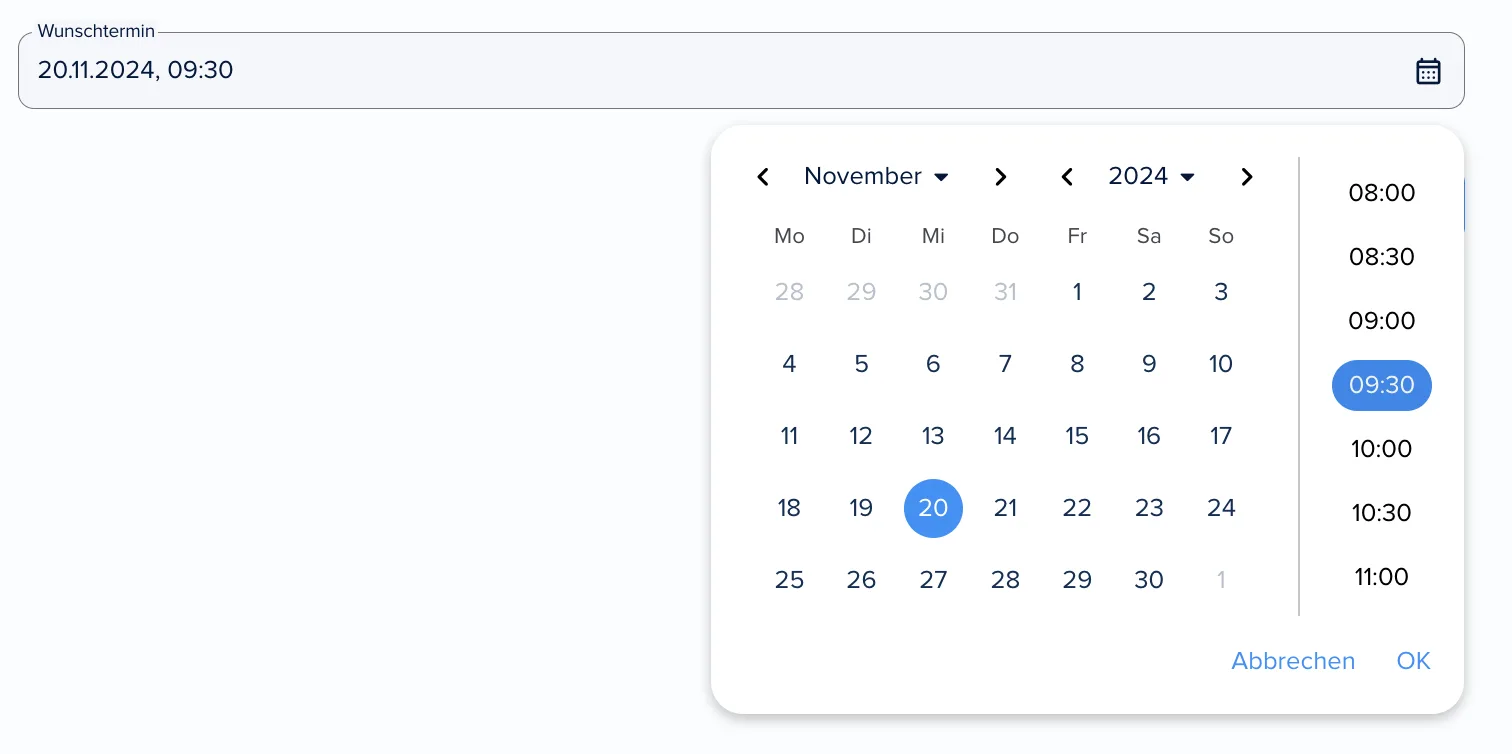
Task: Open the calendar icon in the Wunschtermin field
Action: [1428, 71]
